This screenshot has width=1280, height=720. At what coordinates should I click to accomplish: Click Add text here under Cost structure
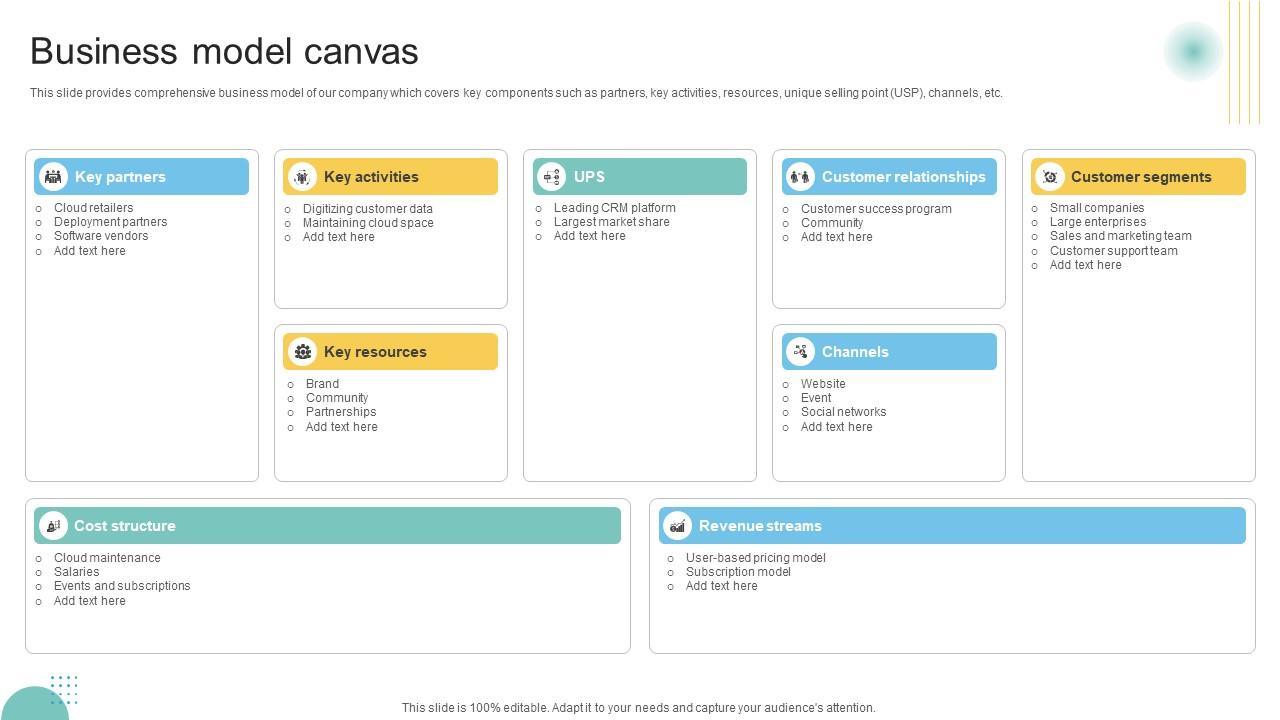[90, 601]
